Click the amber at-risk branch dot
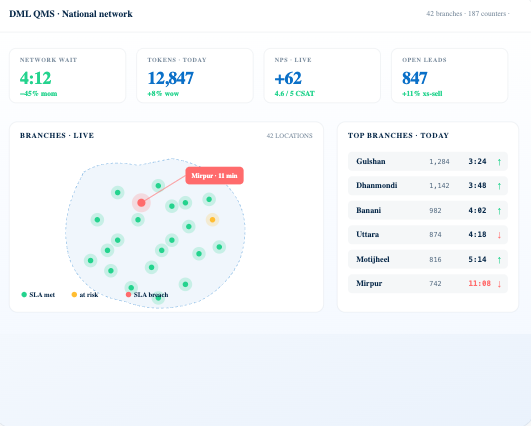531x426 pixels. click(x=212, y=220)
